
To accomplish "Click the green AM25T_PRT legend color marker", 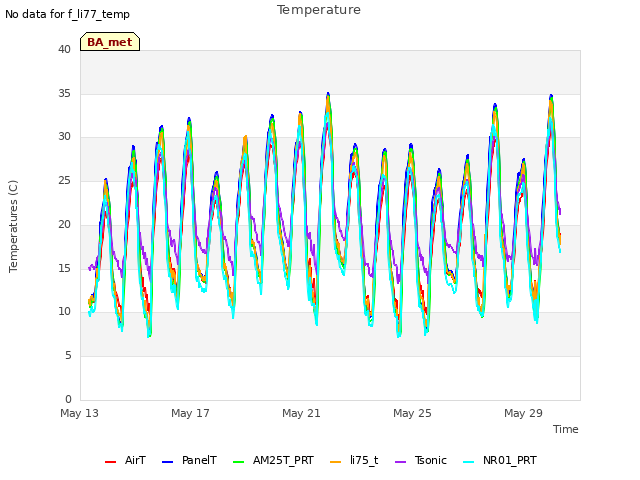I will (x=238, y=462).
